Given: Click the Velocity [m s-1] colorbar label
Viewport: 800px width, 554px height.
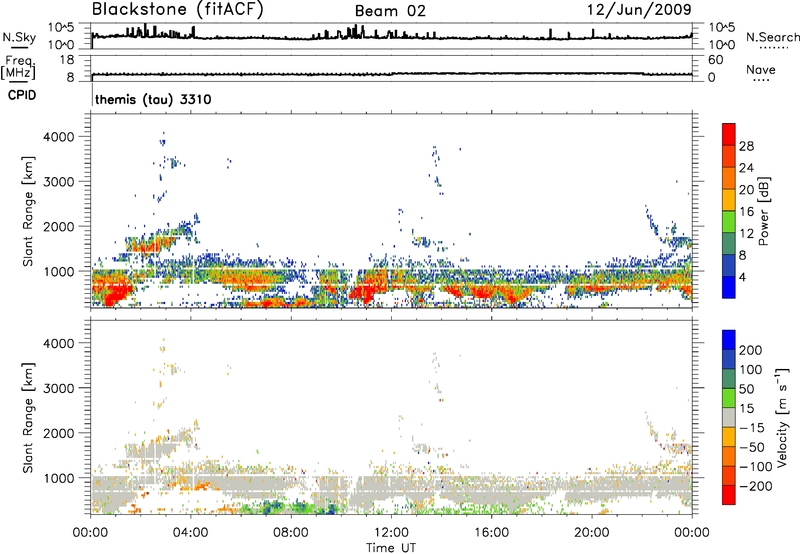Looking at the screenshot, I should point(781,418).
